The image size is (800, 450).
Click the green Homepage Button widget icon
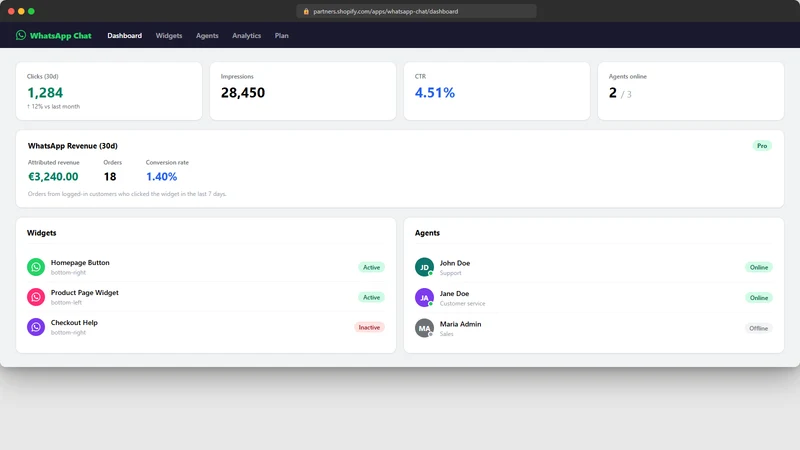(x=36, y=267)
